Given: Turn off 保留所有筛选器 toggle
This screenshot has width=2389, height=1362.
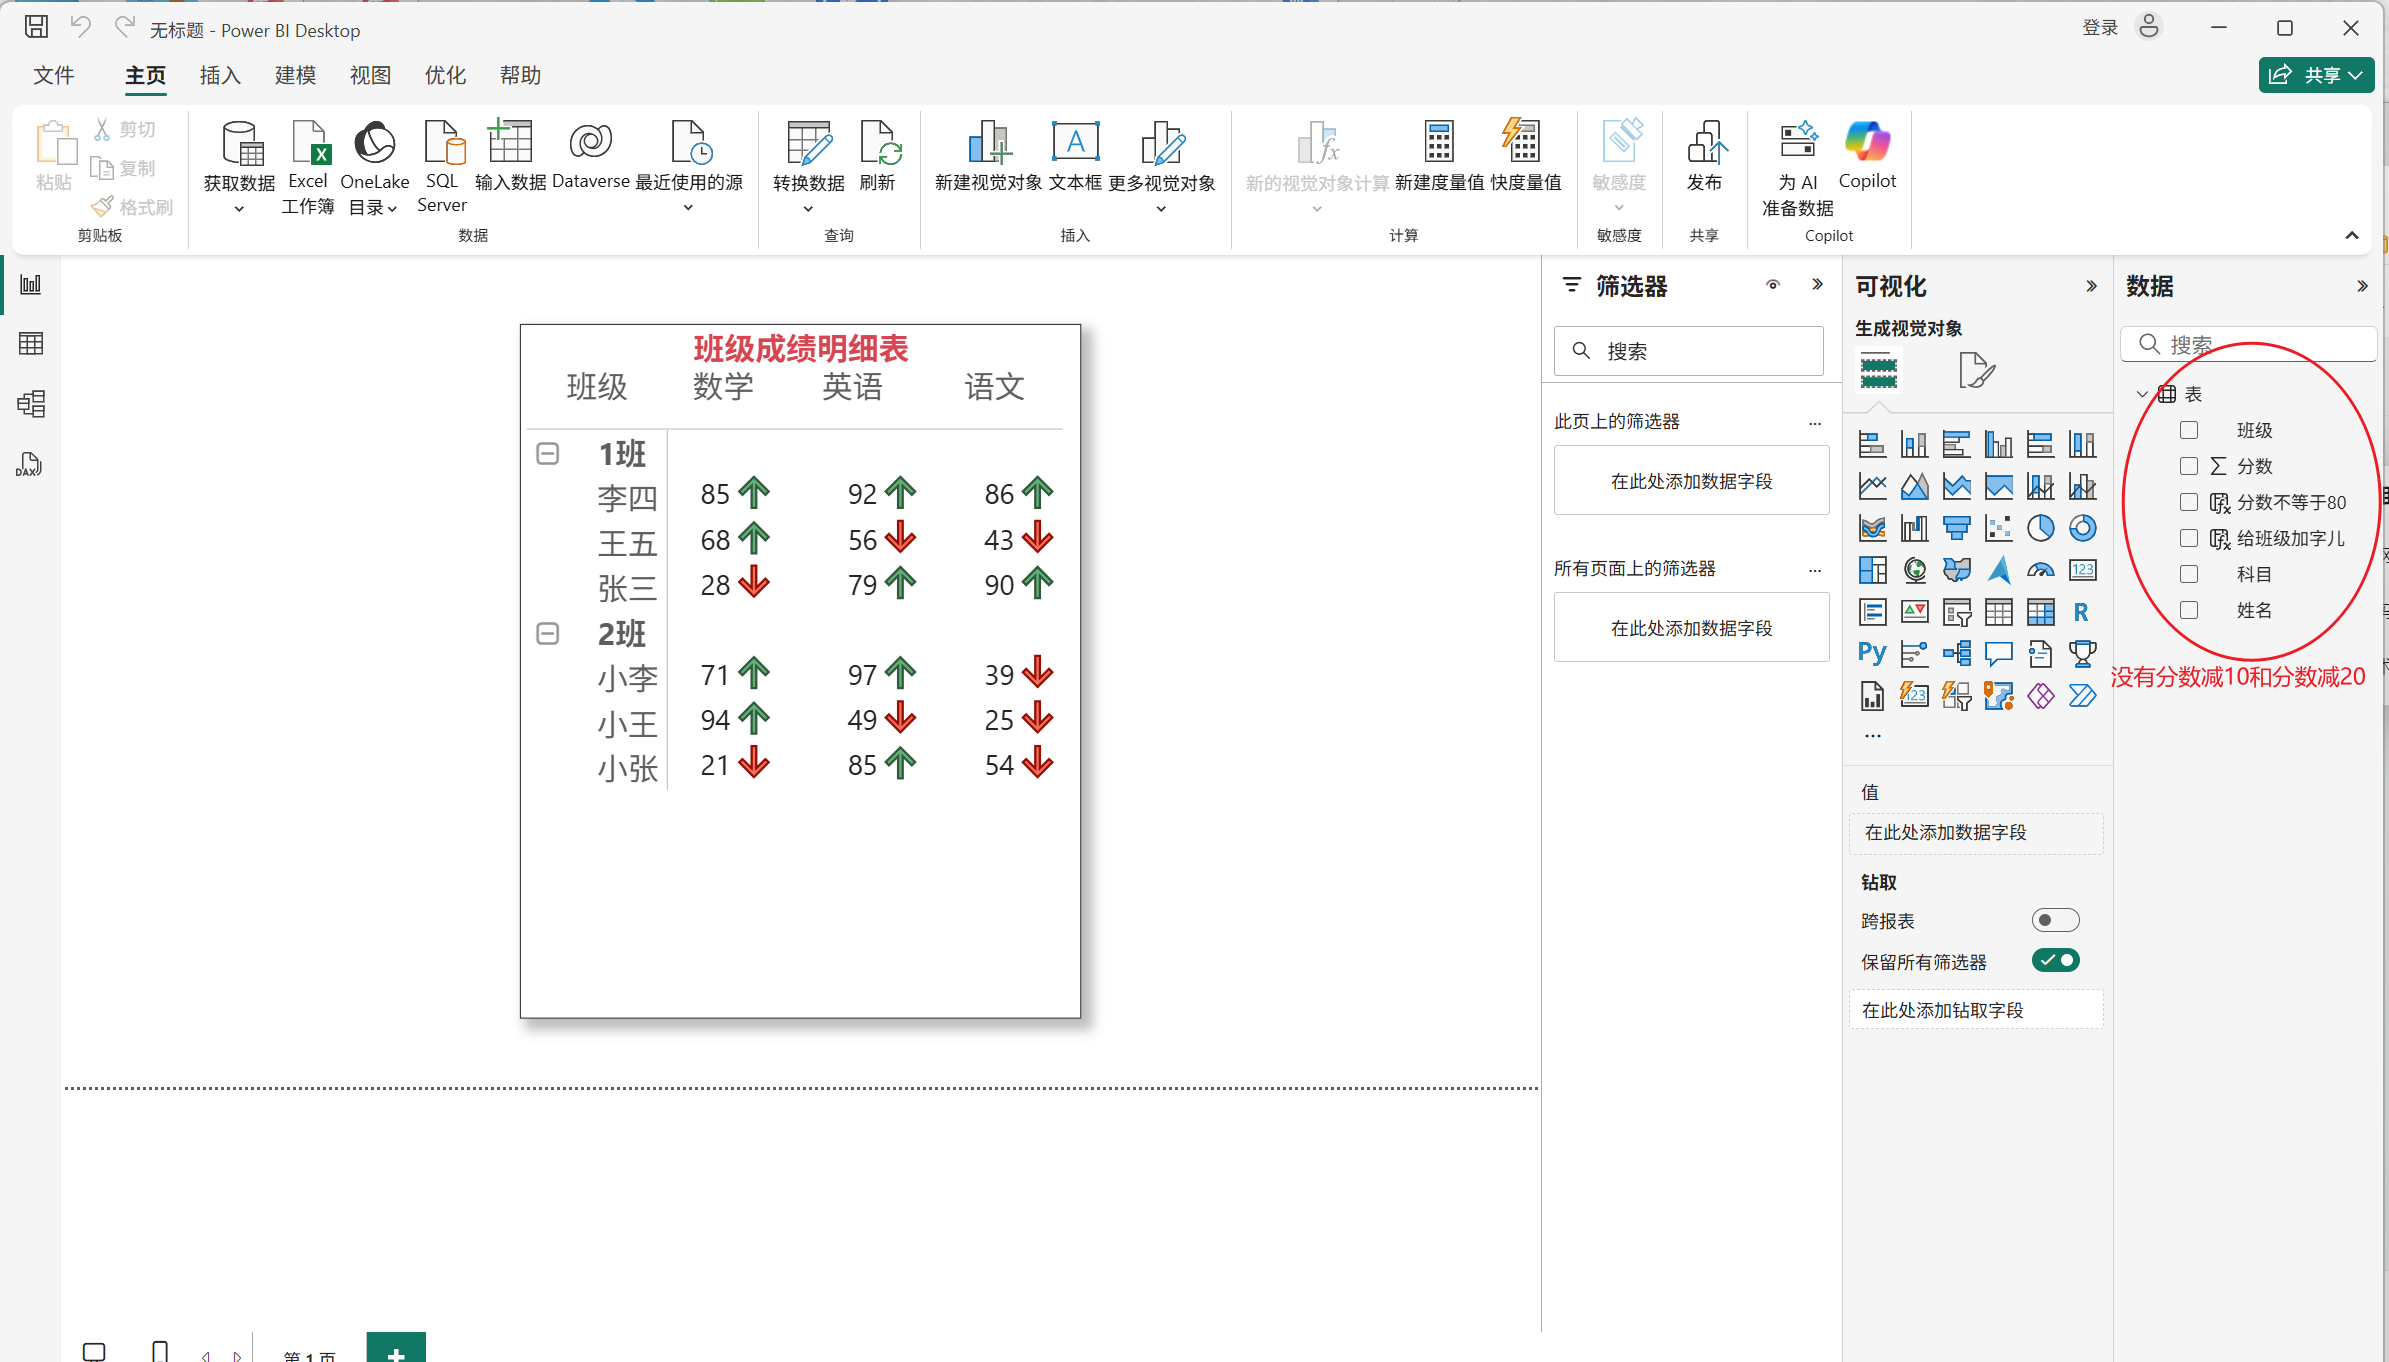Looking at the screenshot, I should tap(2055, 961).
